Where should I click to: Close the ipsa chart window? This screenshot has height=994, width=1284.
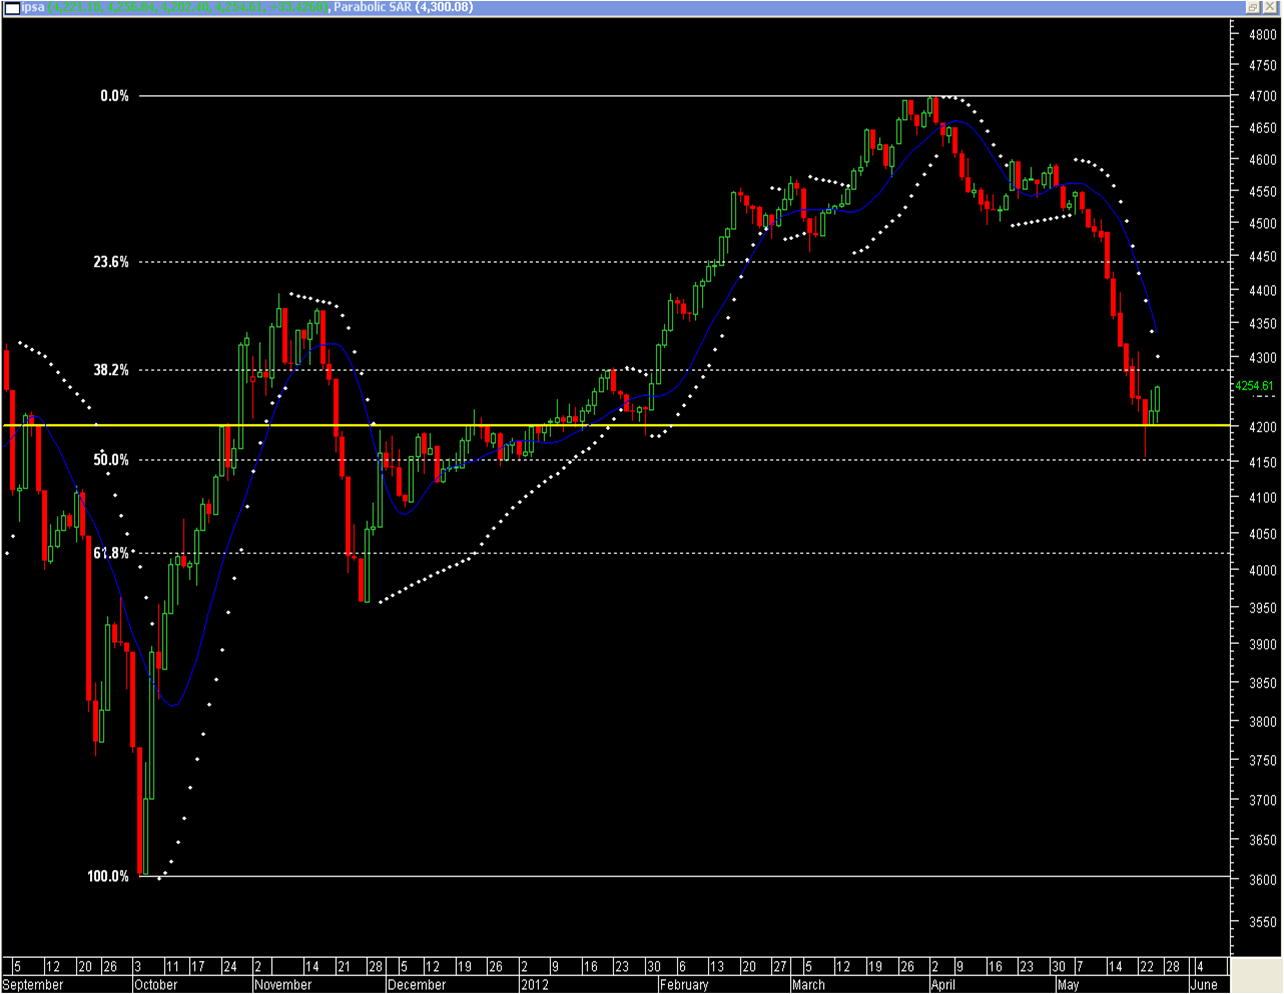(x=1271, y=7)
